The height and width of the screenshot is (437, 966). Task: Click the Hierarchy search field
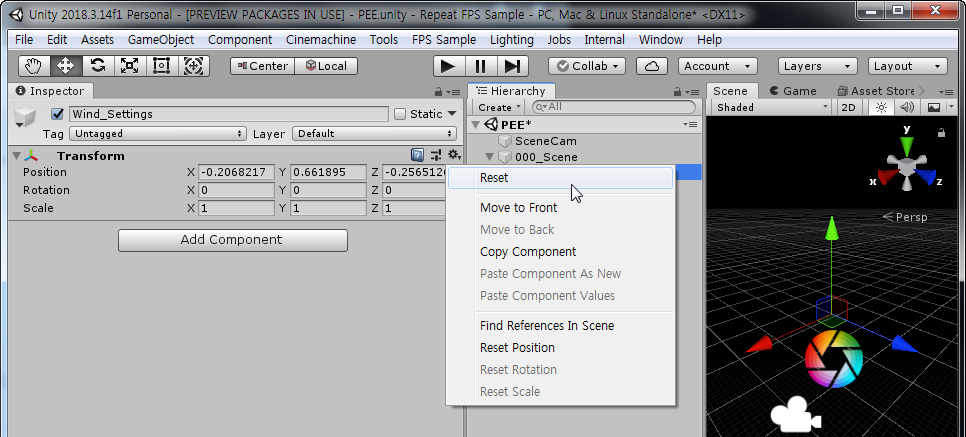coord(614,107)
